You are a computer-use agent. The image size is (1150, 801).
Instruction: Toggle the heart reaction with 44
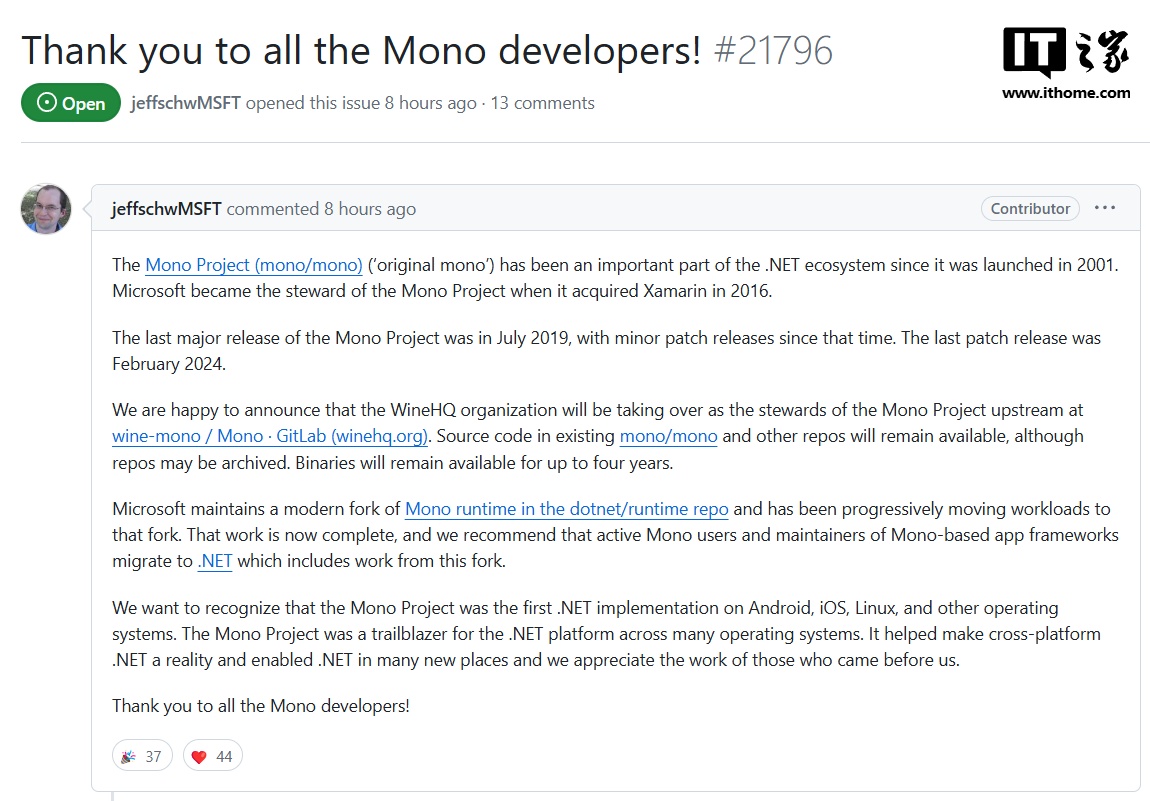point(212,756)
